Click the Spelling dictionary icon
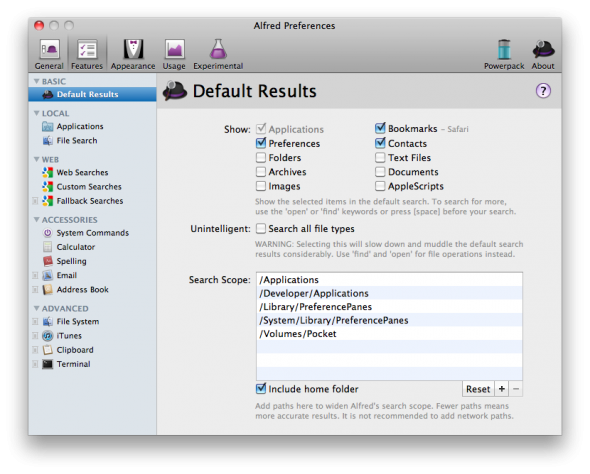The width and height of the screenshot is (590, 474). pyautogui.click(x=47, y=261)
